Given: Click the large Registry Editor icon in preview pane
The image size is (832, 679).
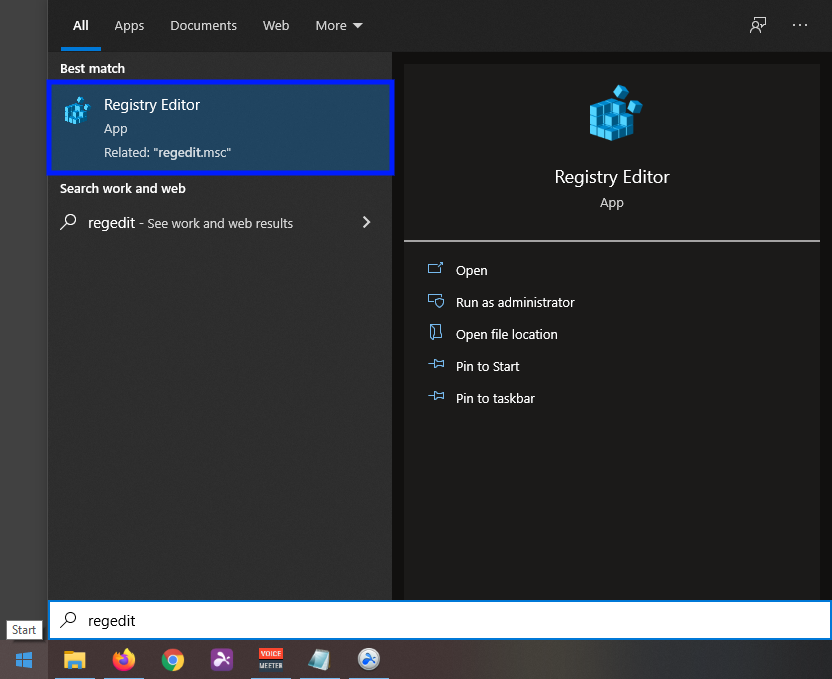Looking at the screenshot, I should tap(611, 113).
